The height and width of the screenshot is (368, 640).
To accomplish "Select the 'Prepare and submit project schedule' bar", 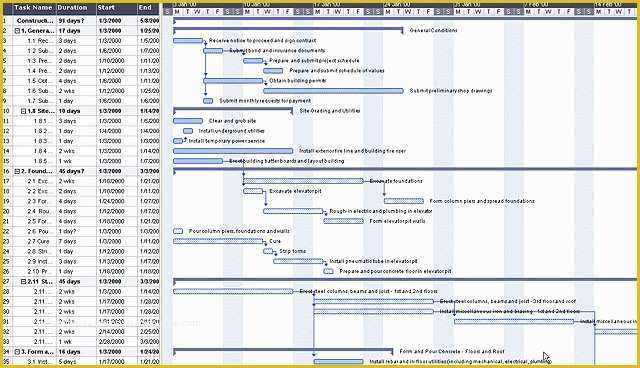I will click(253, 61).
